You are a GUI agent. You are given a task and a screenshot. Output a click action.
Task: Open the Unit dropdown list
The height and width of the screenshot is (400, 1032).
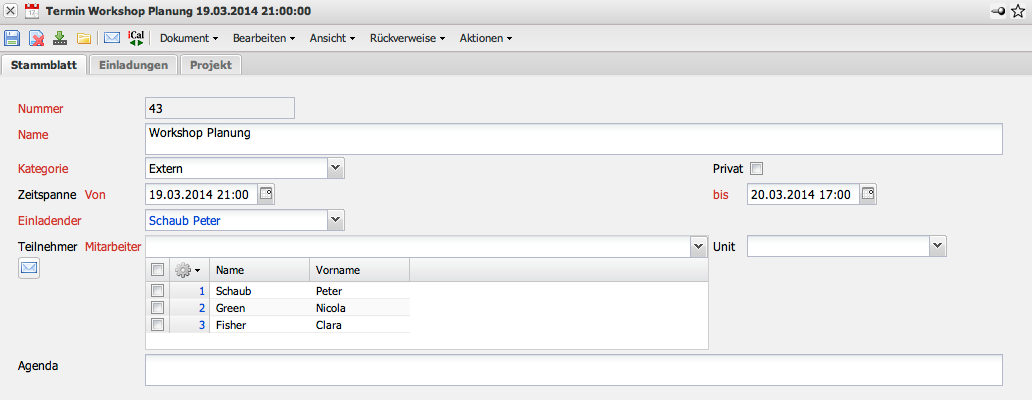tap(937, 245)
